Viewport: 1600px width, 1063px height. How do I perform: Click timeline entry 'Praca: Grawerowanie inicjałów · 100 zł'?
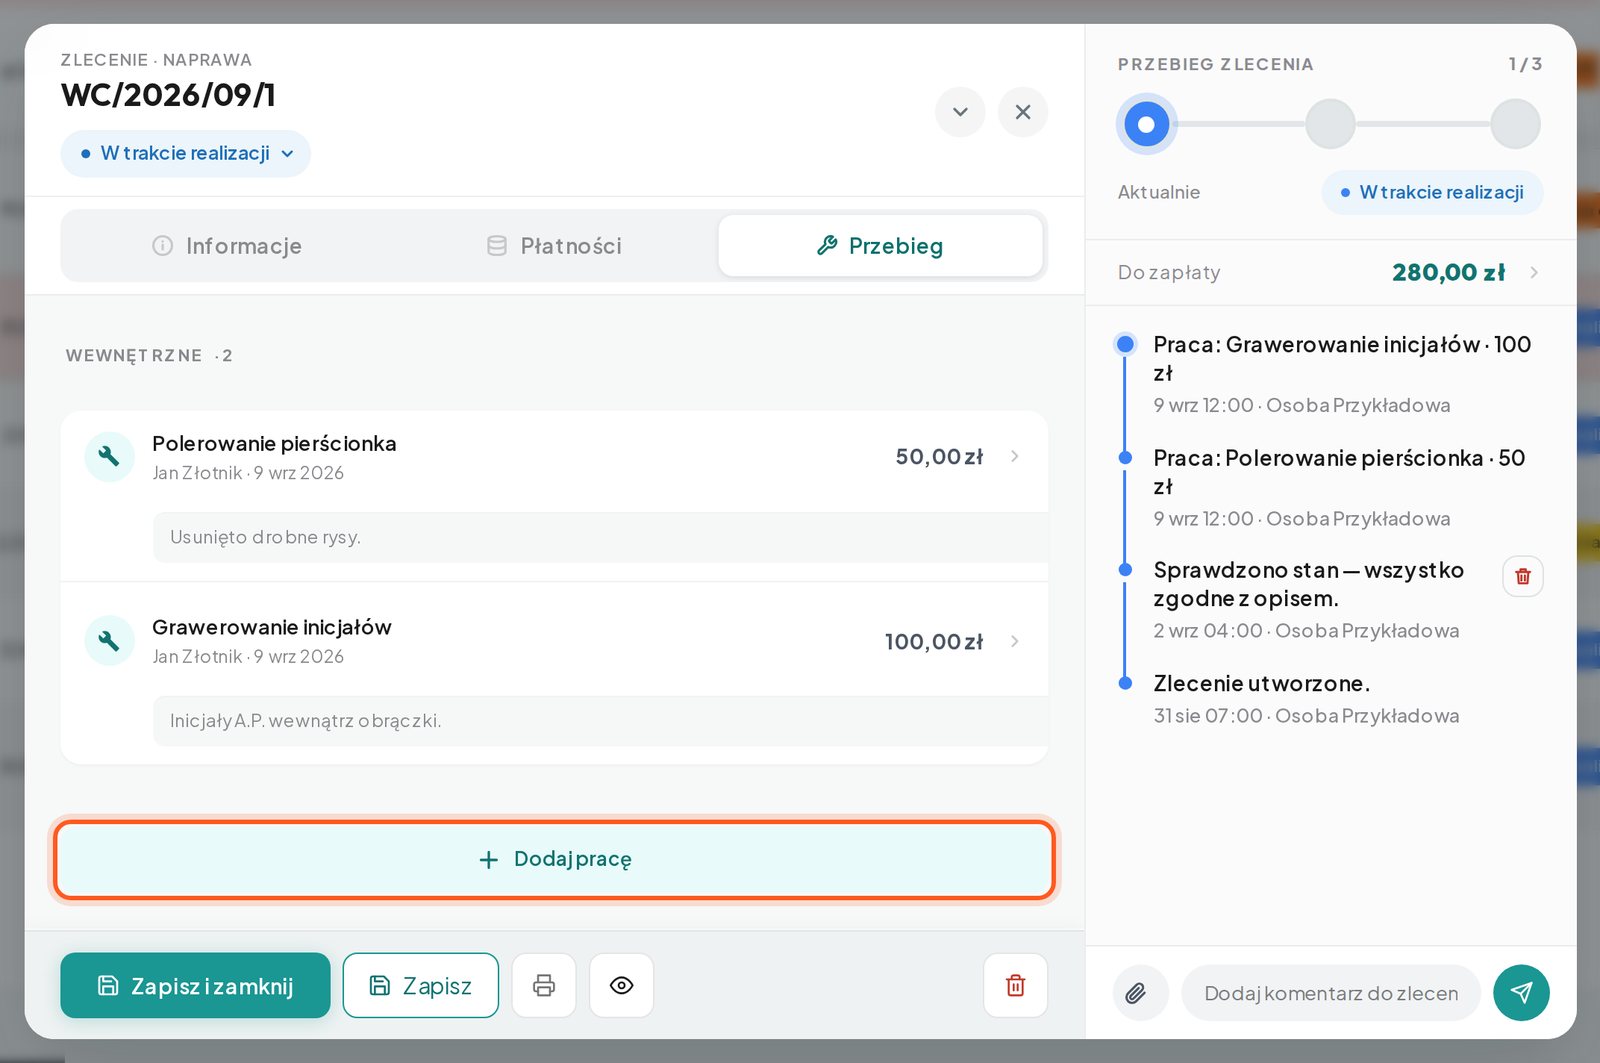pyautogui.click(x=1342, y=358)
